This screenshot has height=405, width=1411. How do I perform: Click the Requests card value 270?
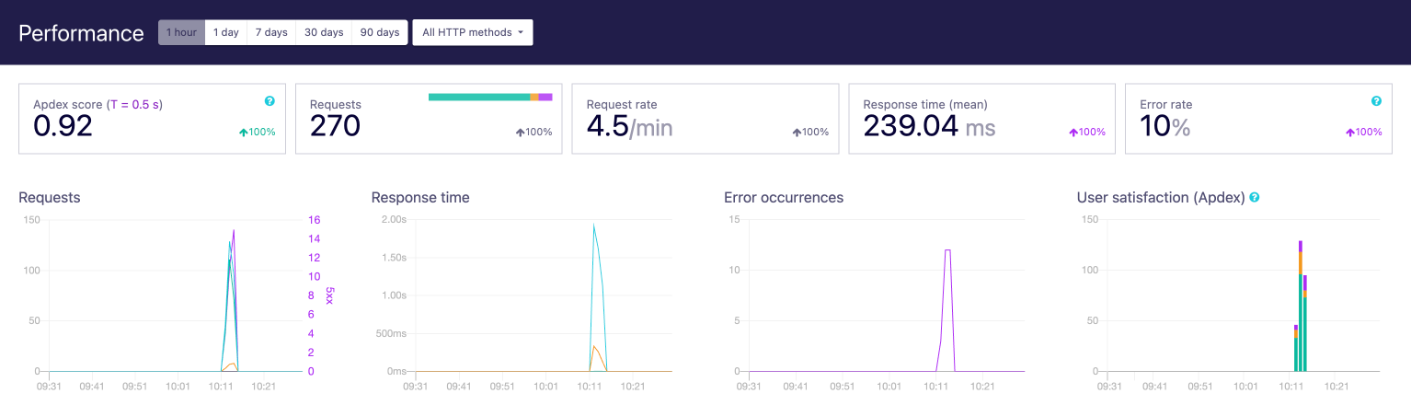click(x=335, y=127)
